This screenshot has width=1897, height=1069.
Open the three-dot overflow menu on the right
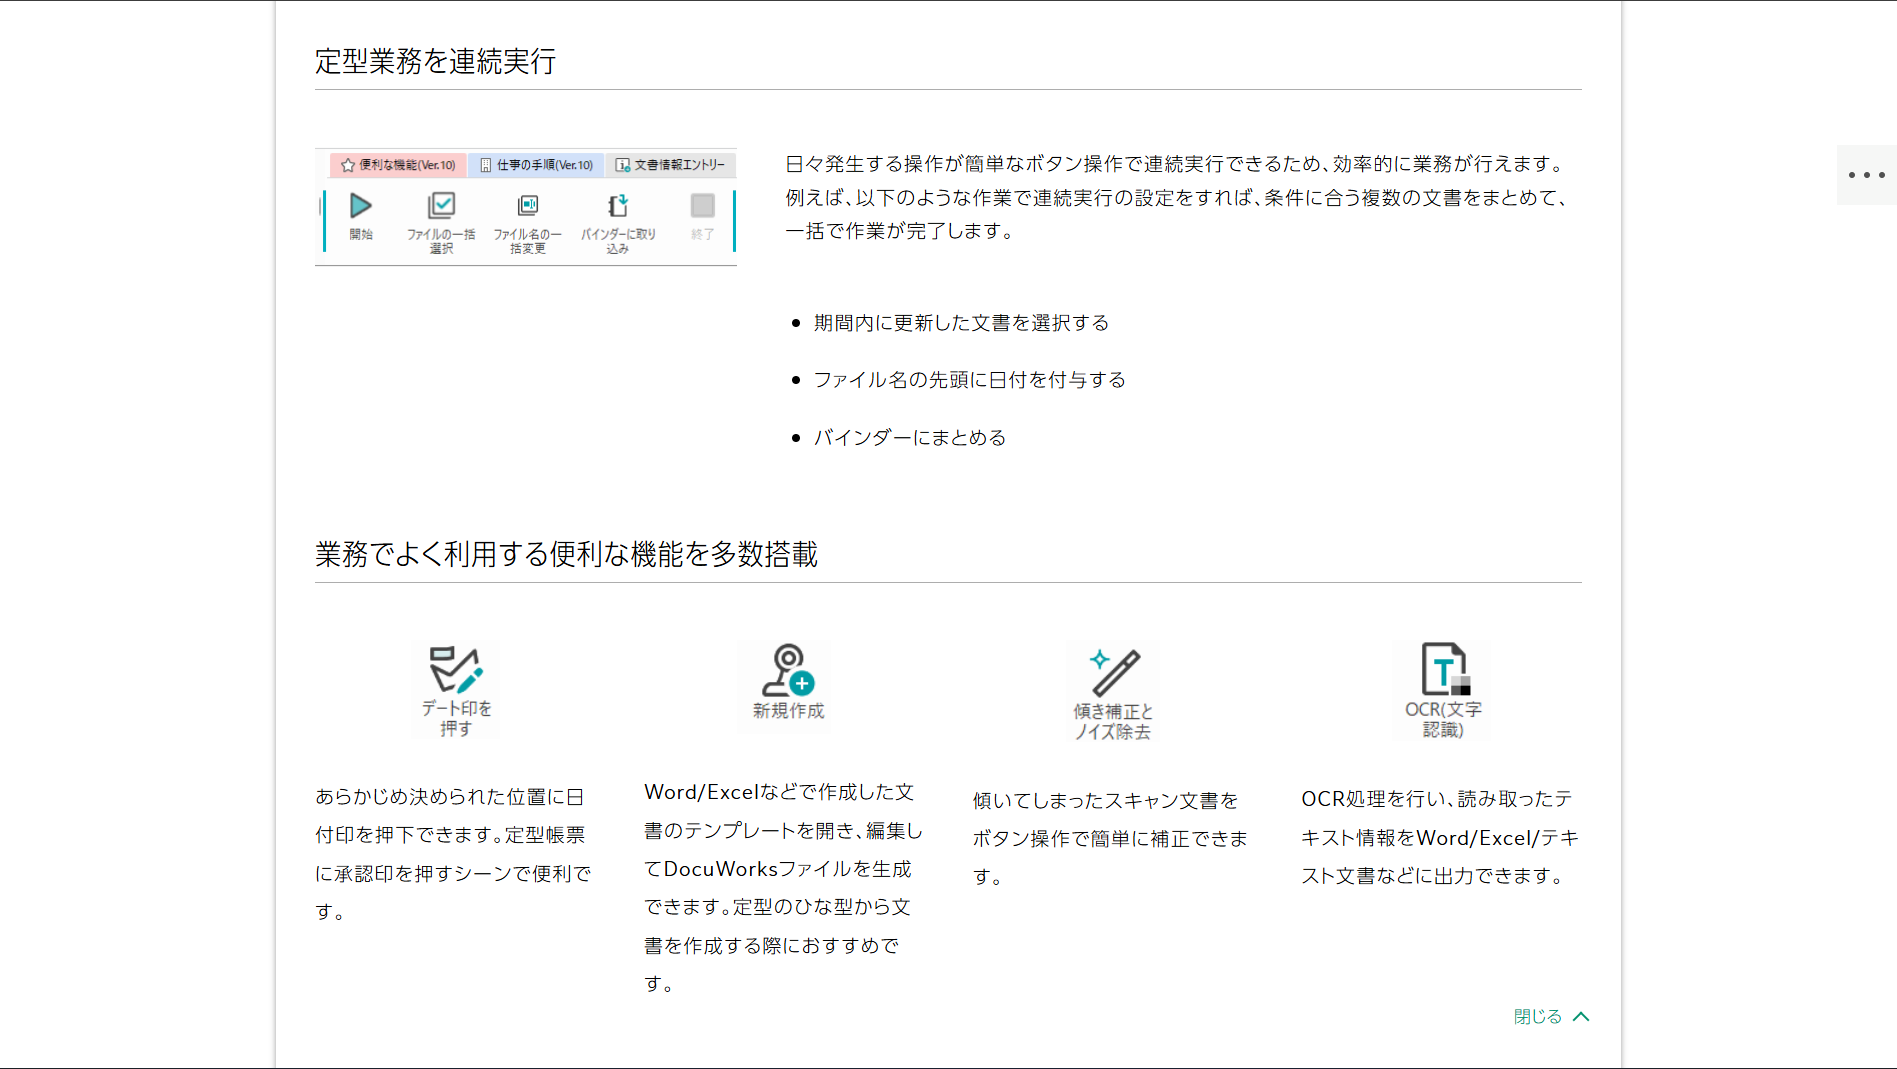(x=1865, y=175)
